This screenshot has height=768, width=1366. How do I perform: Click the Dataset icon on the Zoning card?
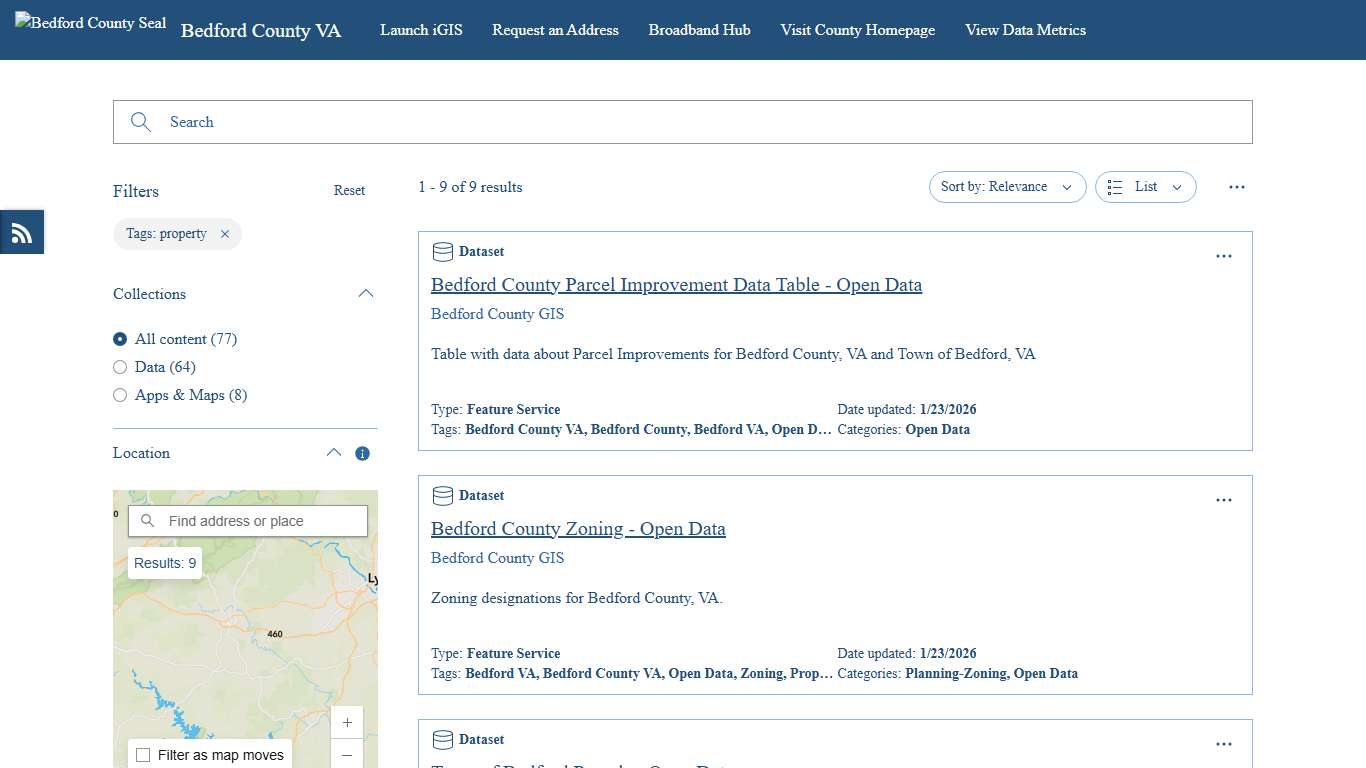point(442,495)
